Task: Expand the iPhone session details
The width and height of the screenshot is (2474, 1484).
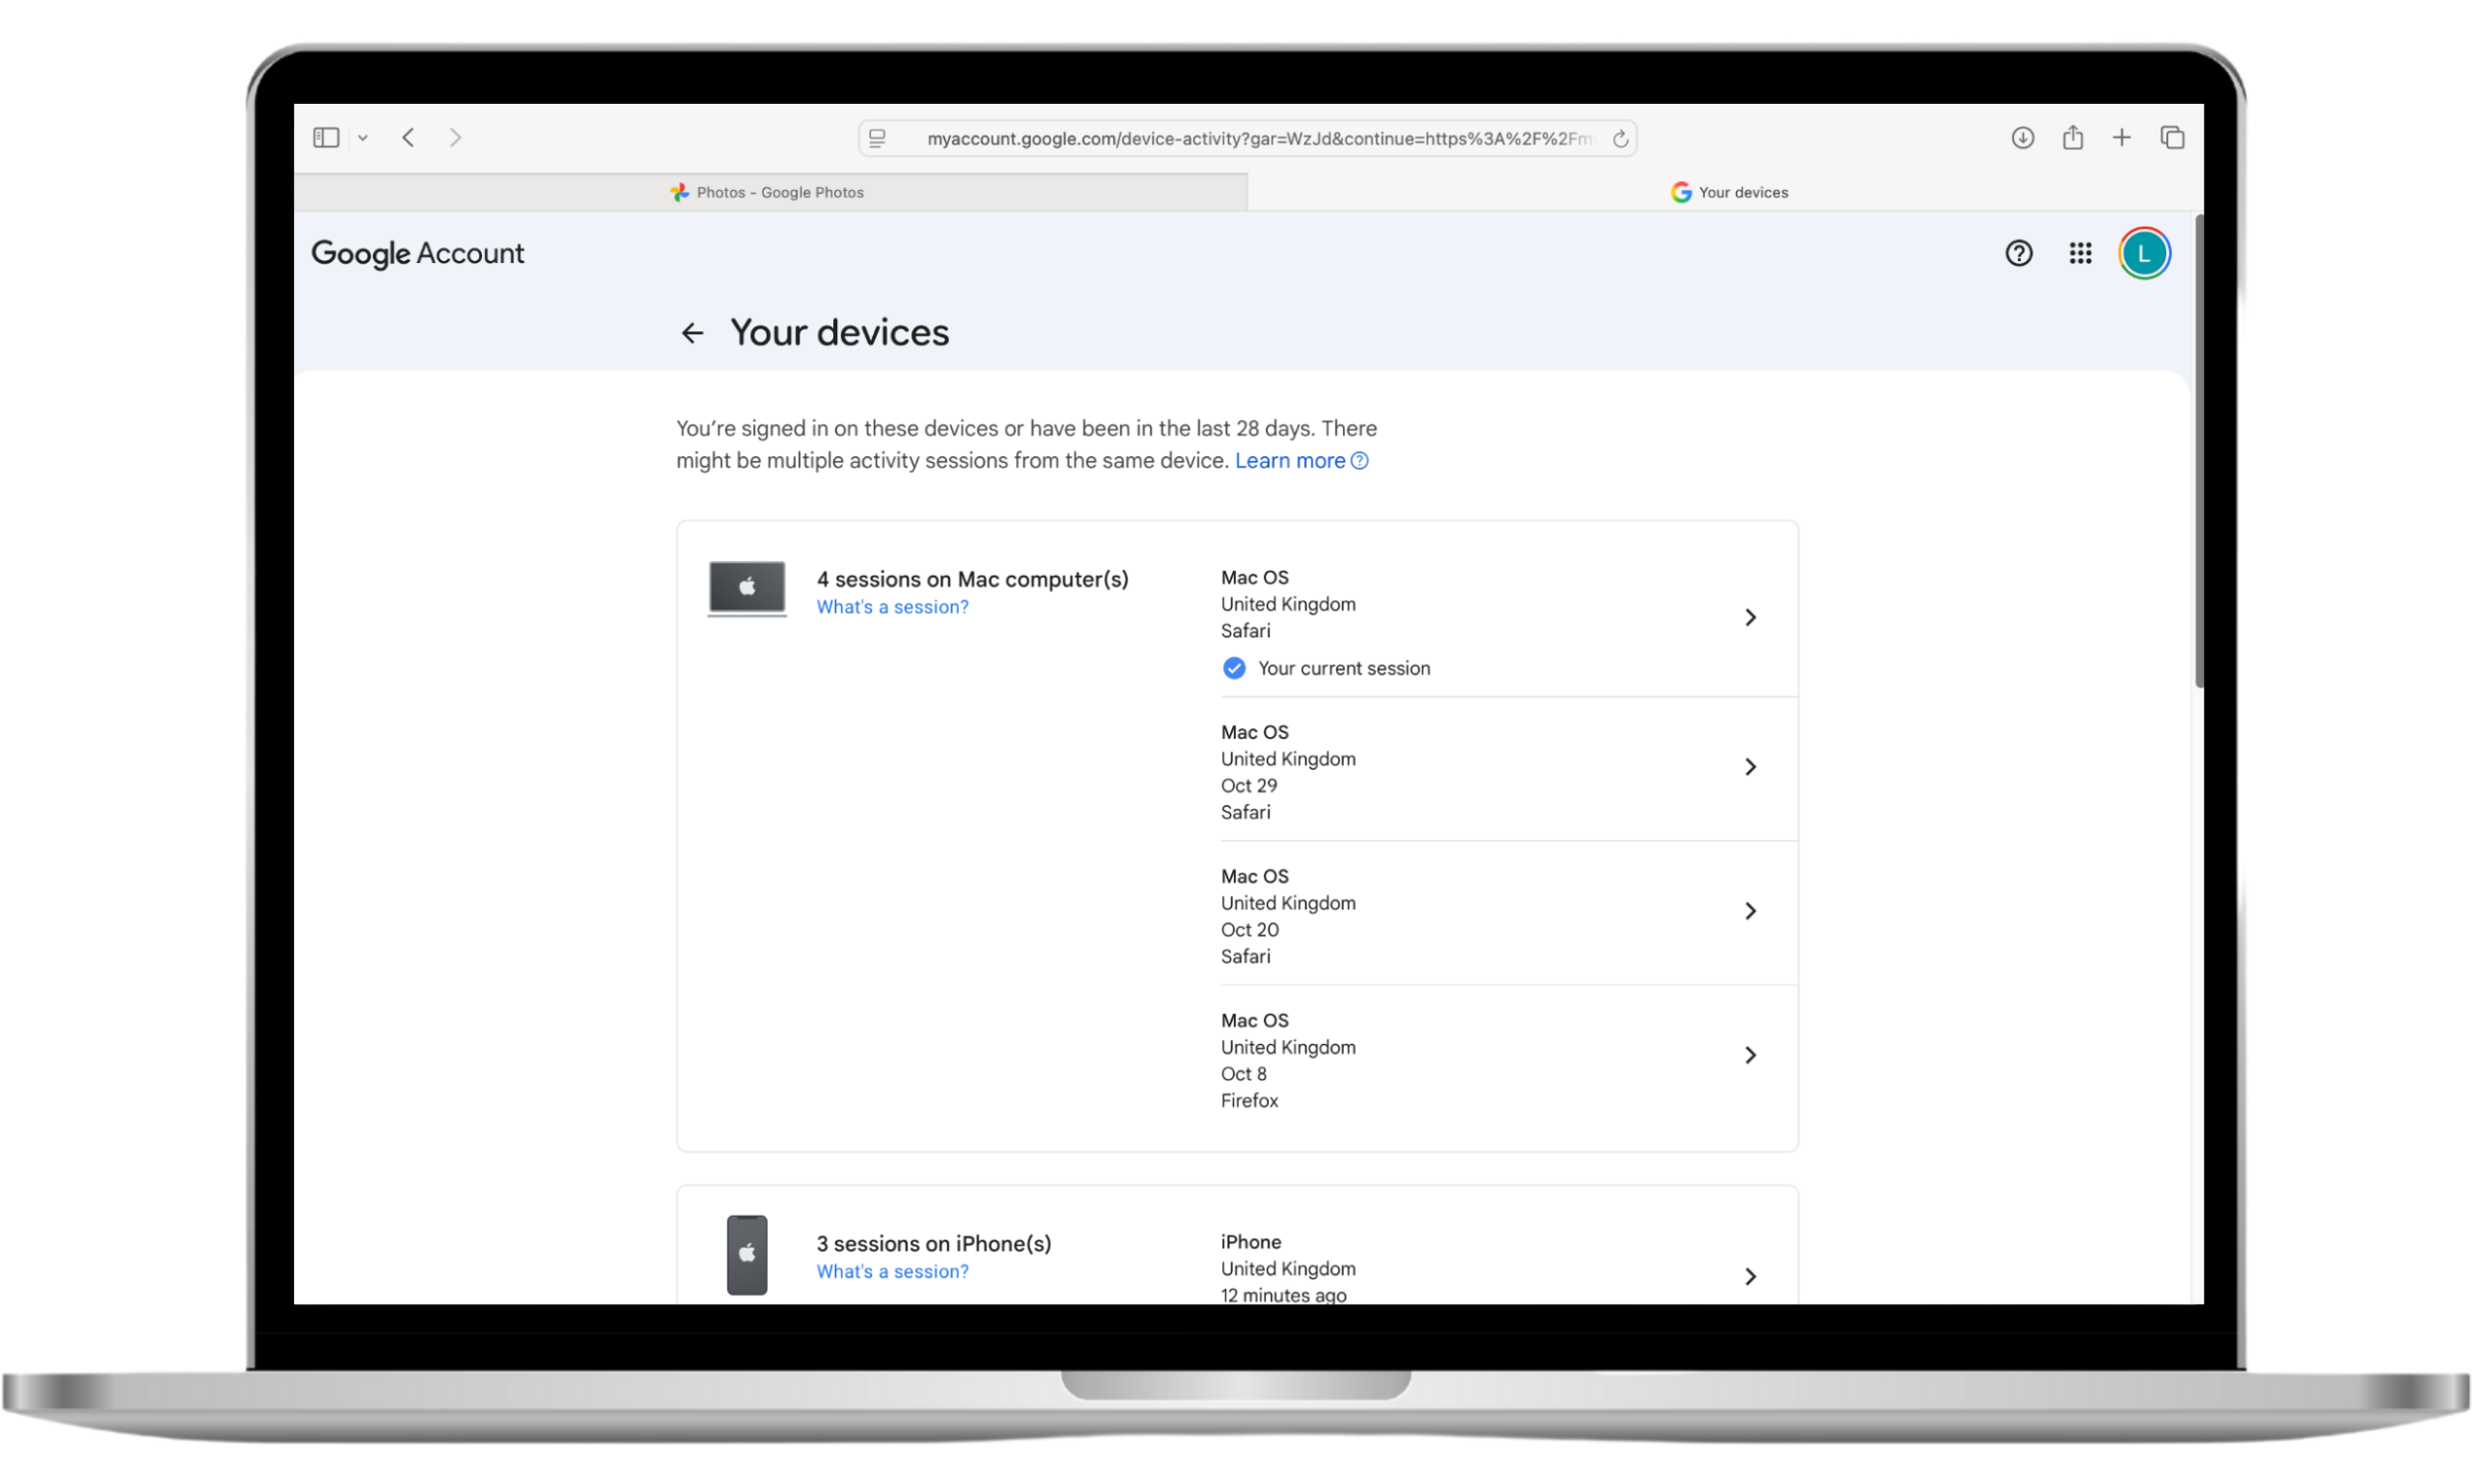Action: (1750, 1276)
